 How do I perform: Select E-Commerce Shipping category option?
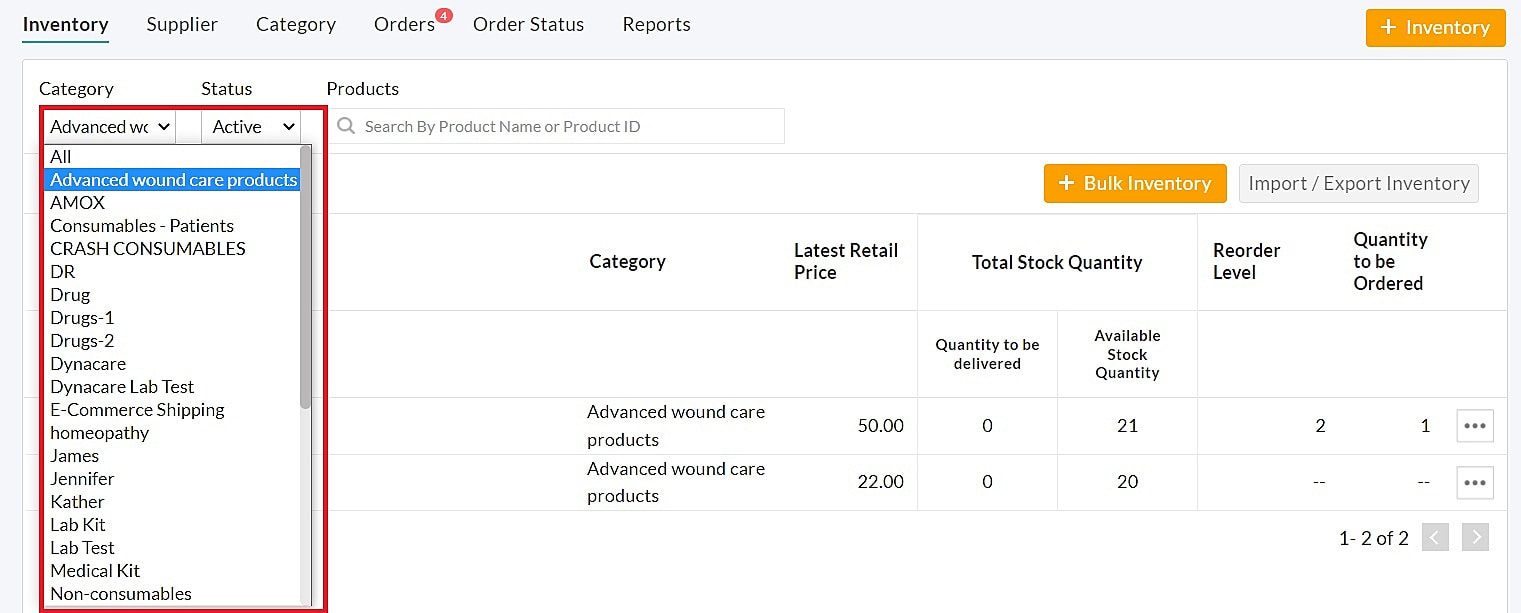tap(137, 410)
